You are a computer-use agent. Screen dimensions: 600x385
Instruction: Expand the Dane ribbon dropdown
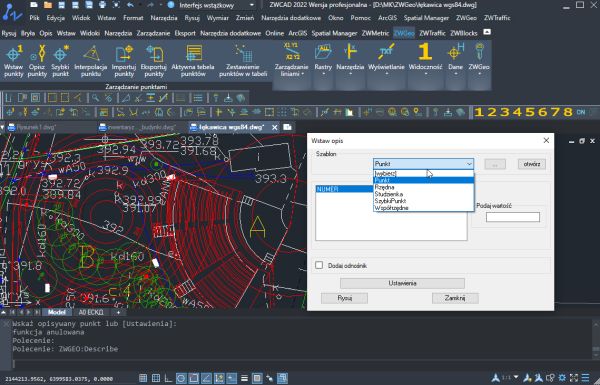(455, 70)
